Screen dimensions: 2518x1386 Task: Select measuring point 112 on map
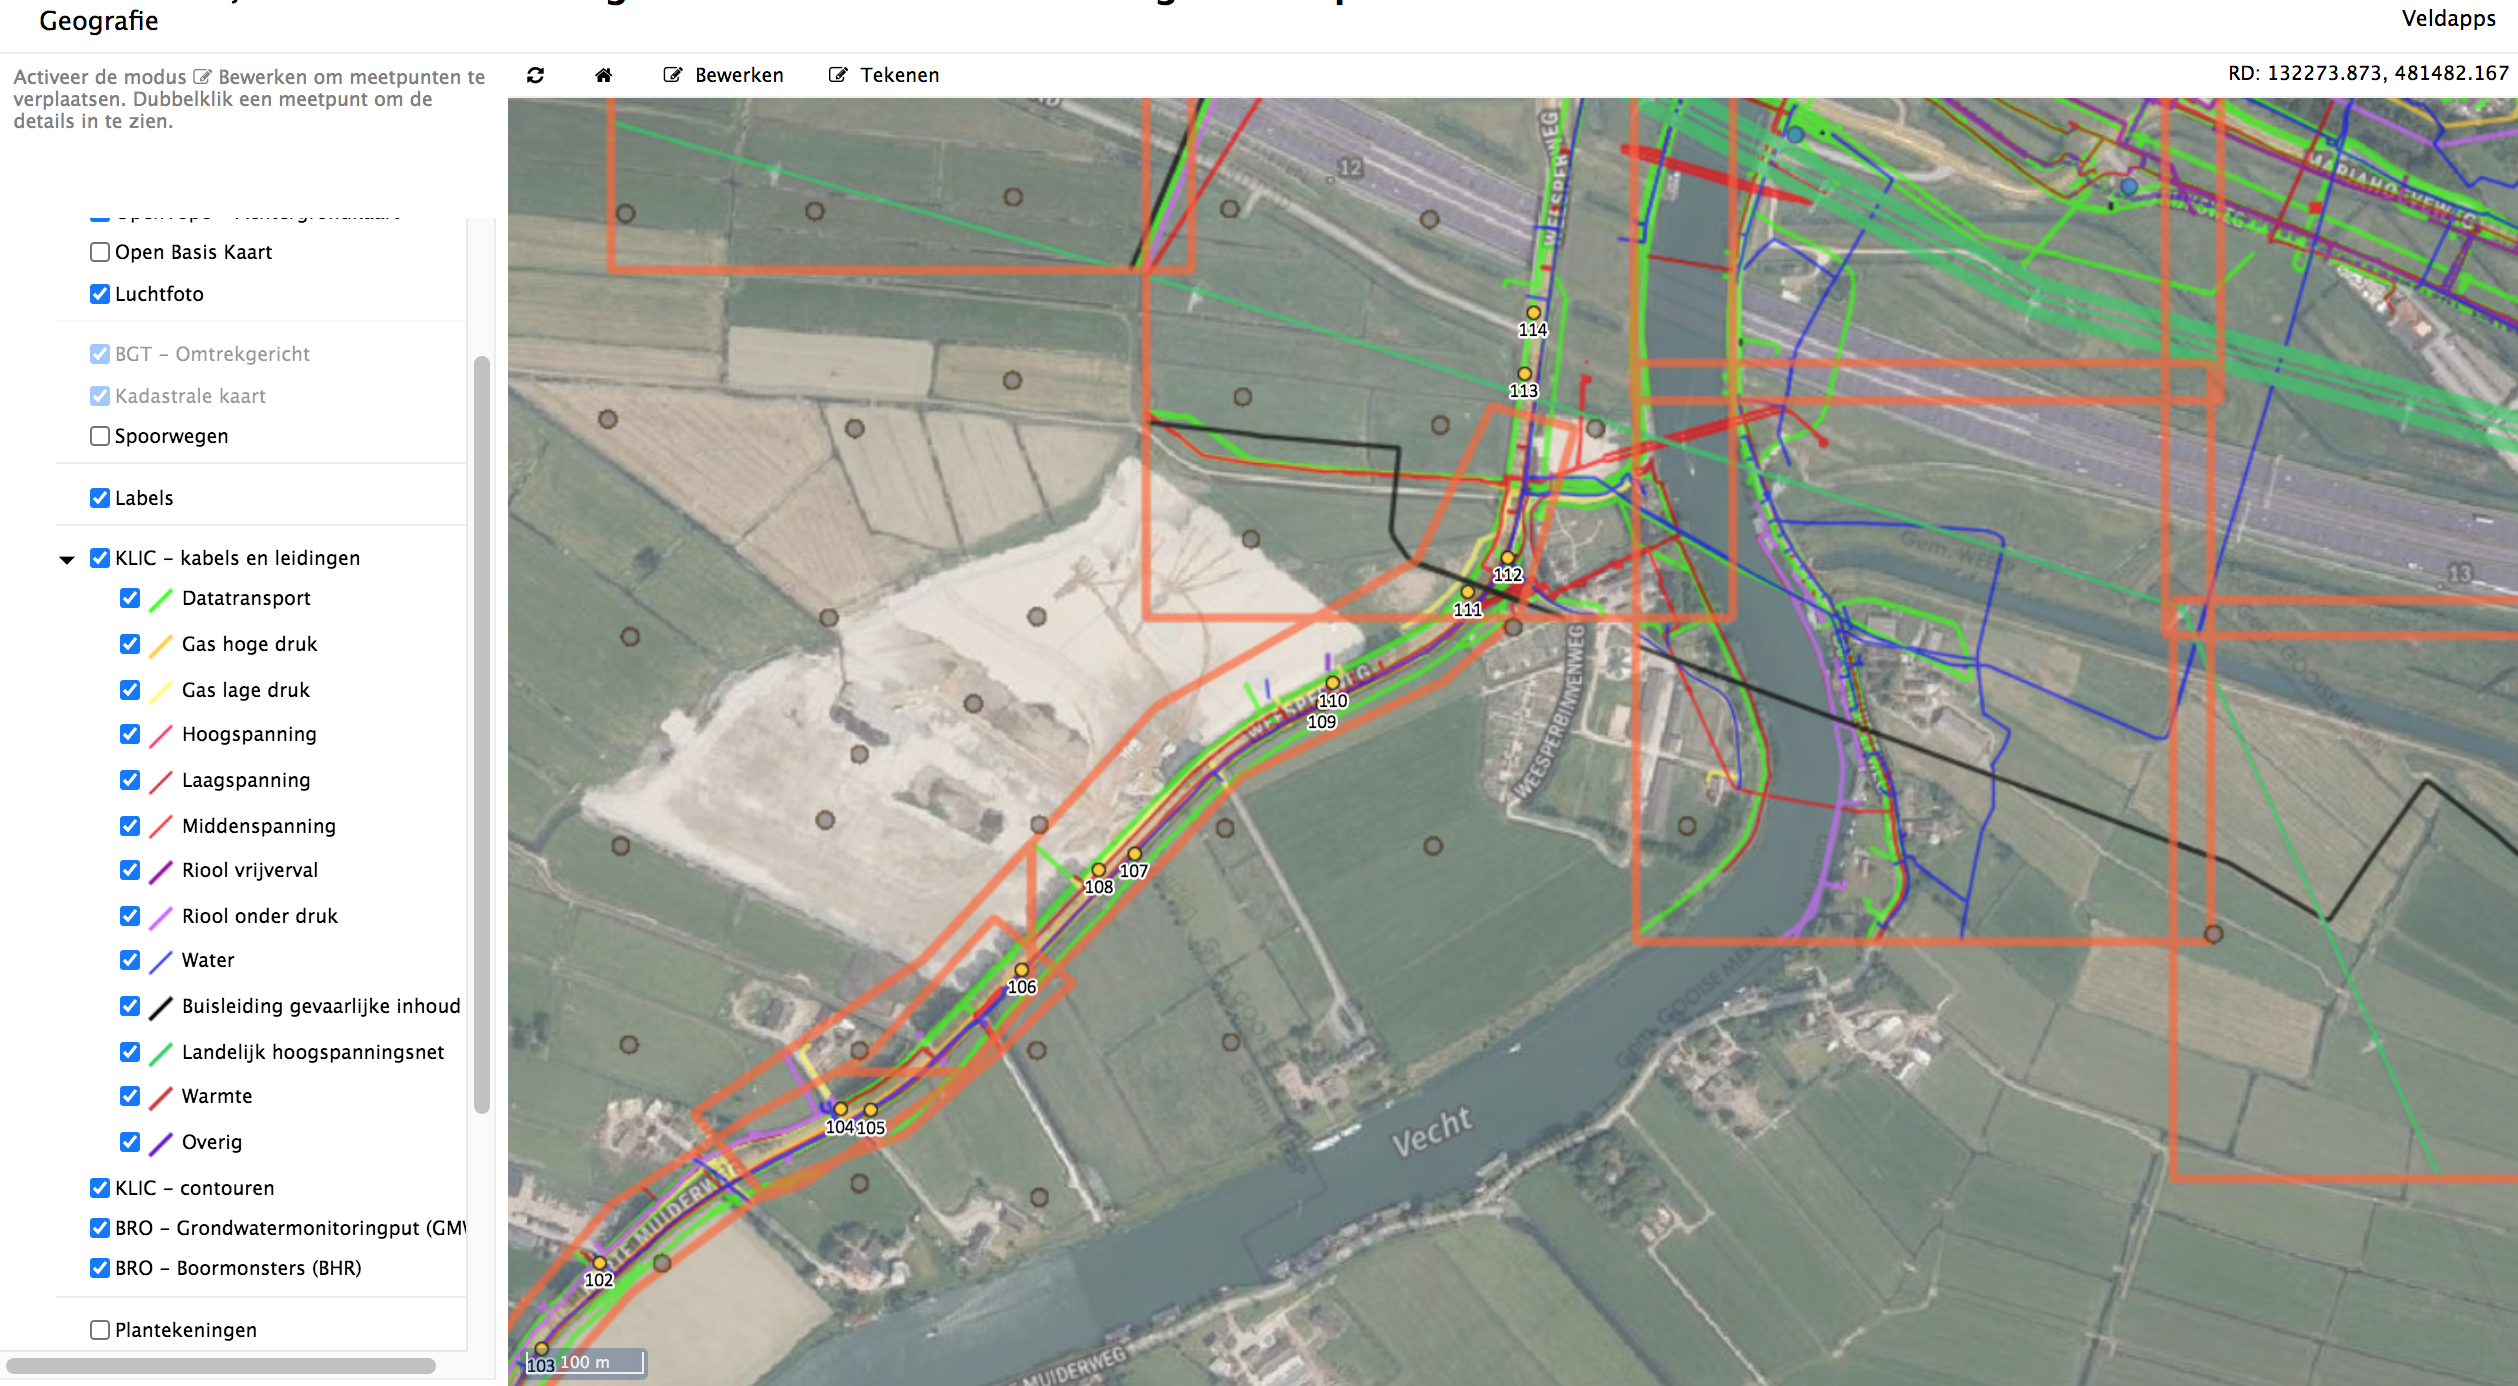click(1508, 558)
